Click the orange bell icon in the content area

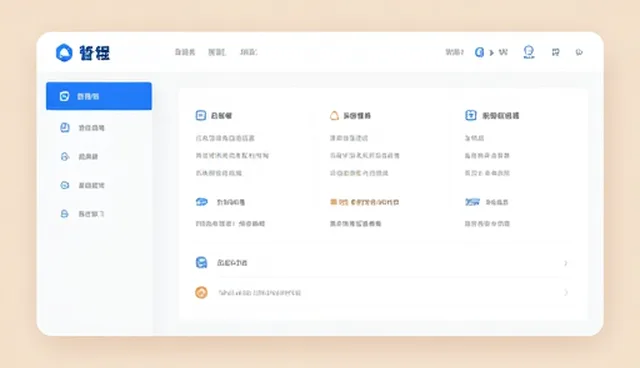click(x=334, y=115)
